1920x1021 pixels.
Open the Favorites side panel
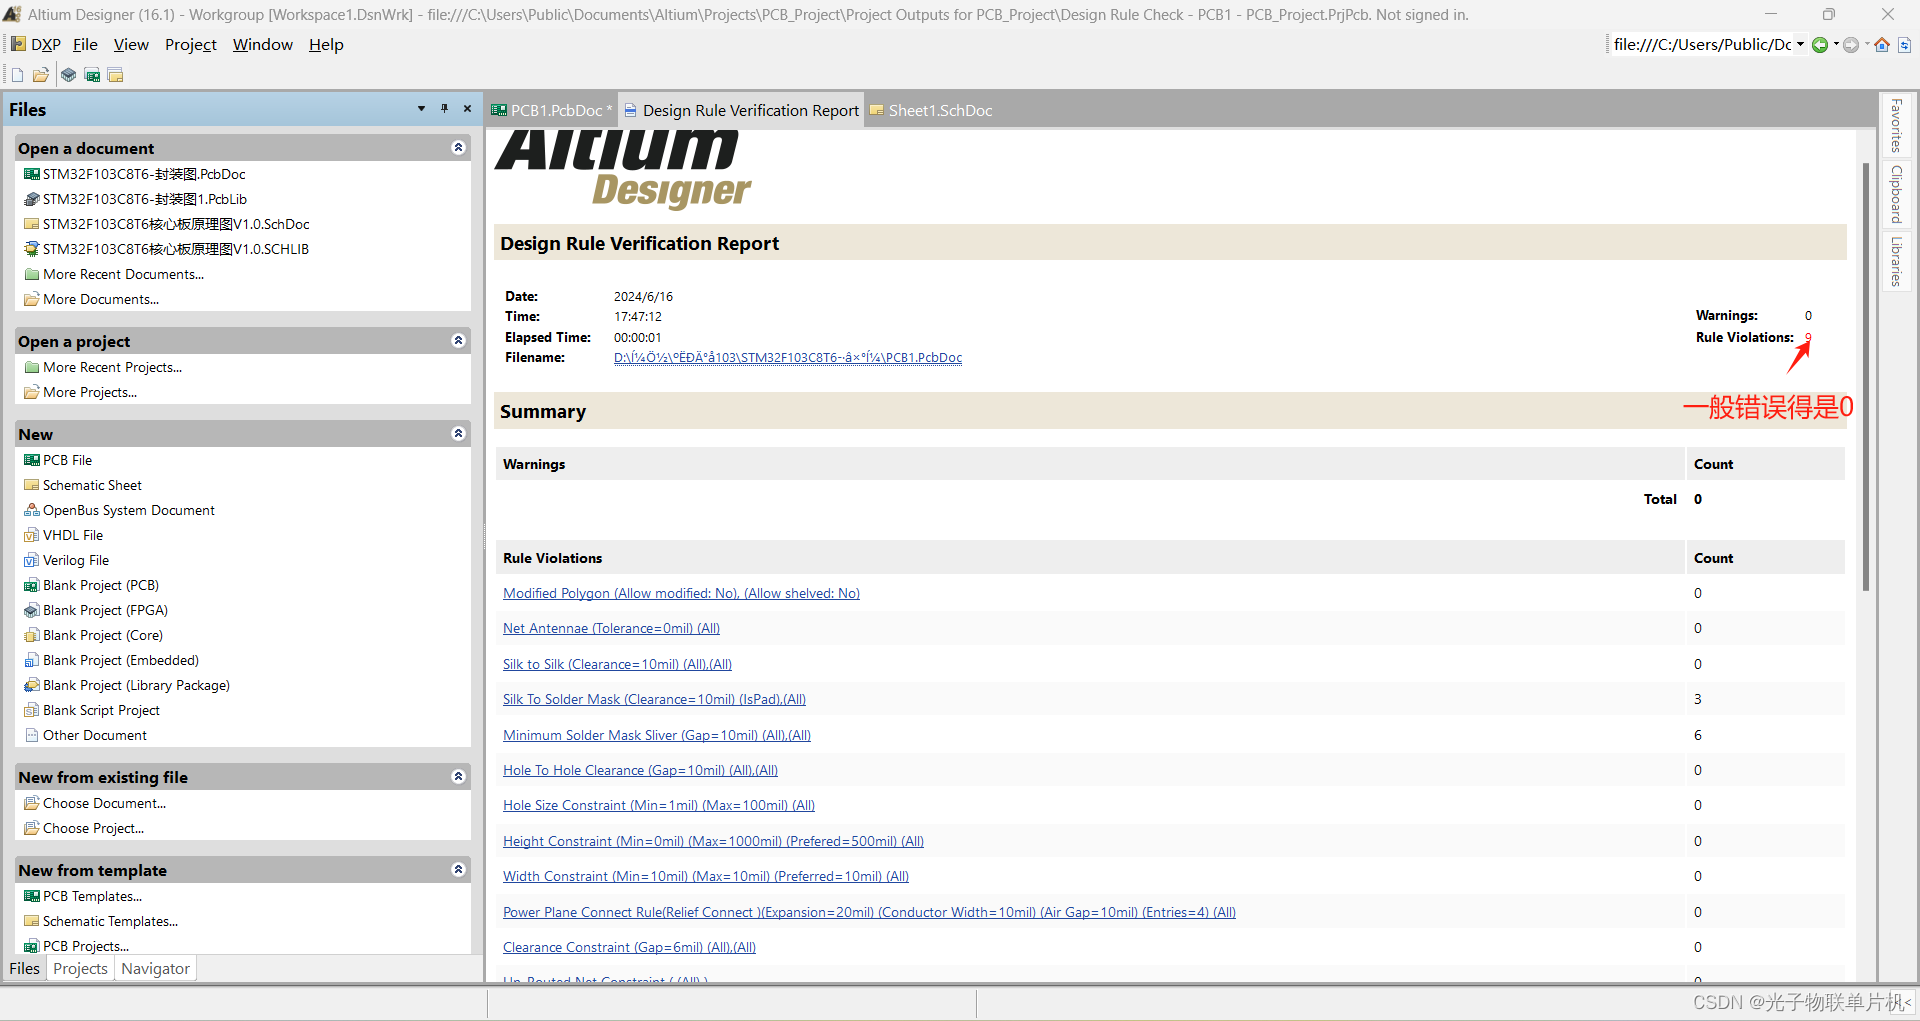[1895, 125]
